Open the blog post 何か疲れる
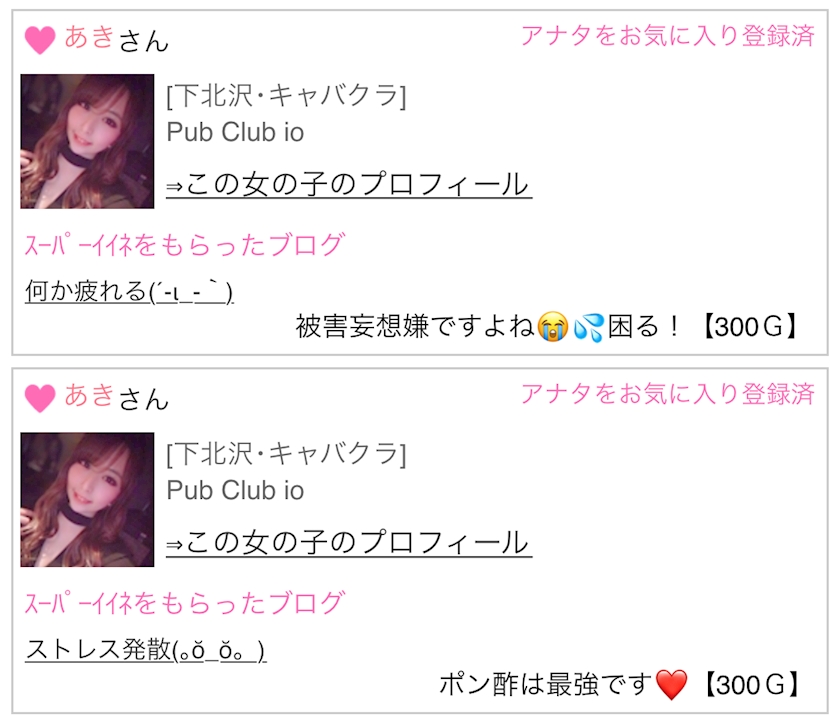Image resolution: width=840 pixels, height=715 pixels. click(x=129, y=291)
